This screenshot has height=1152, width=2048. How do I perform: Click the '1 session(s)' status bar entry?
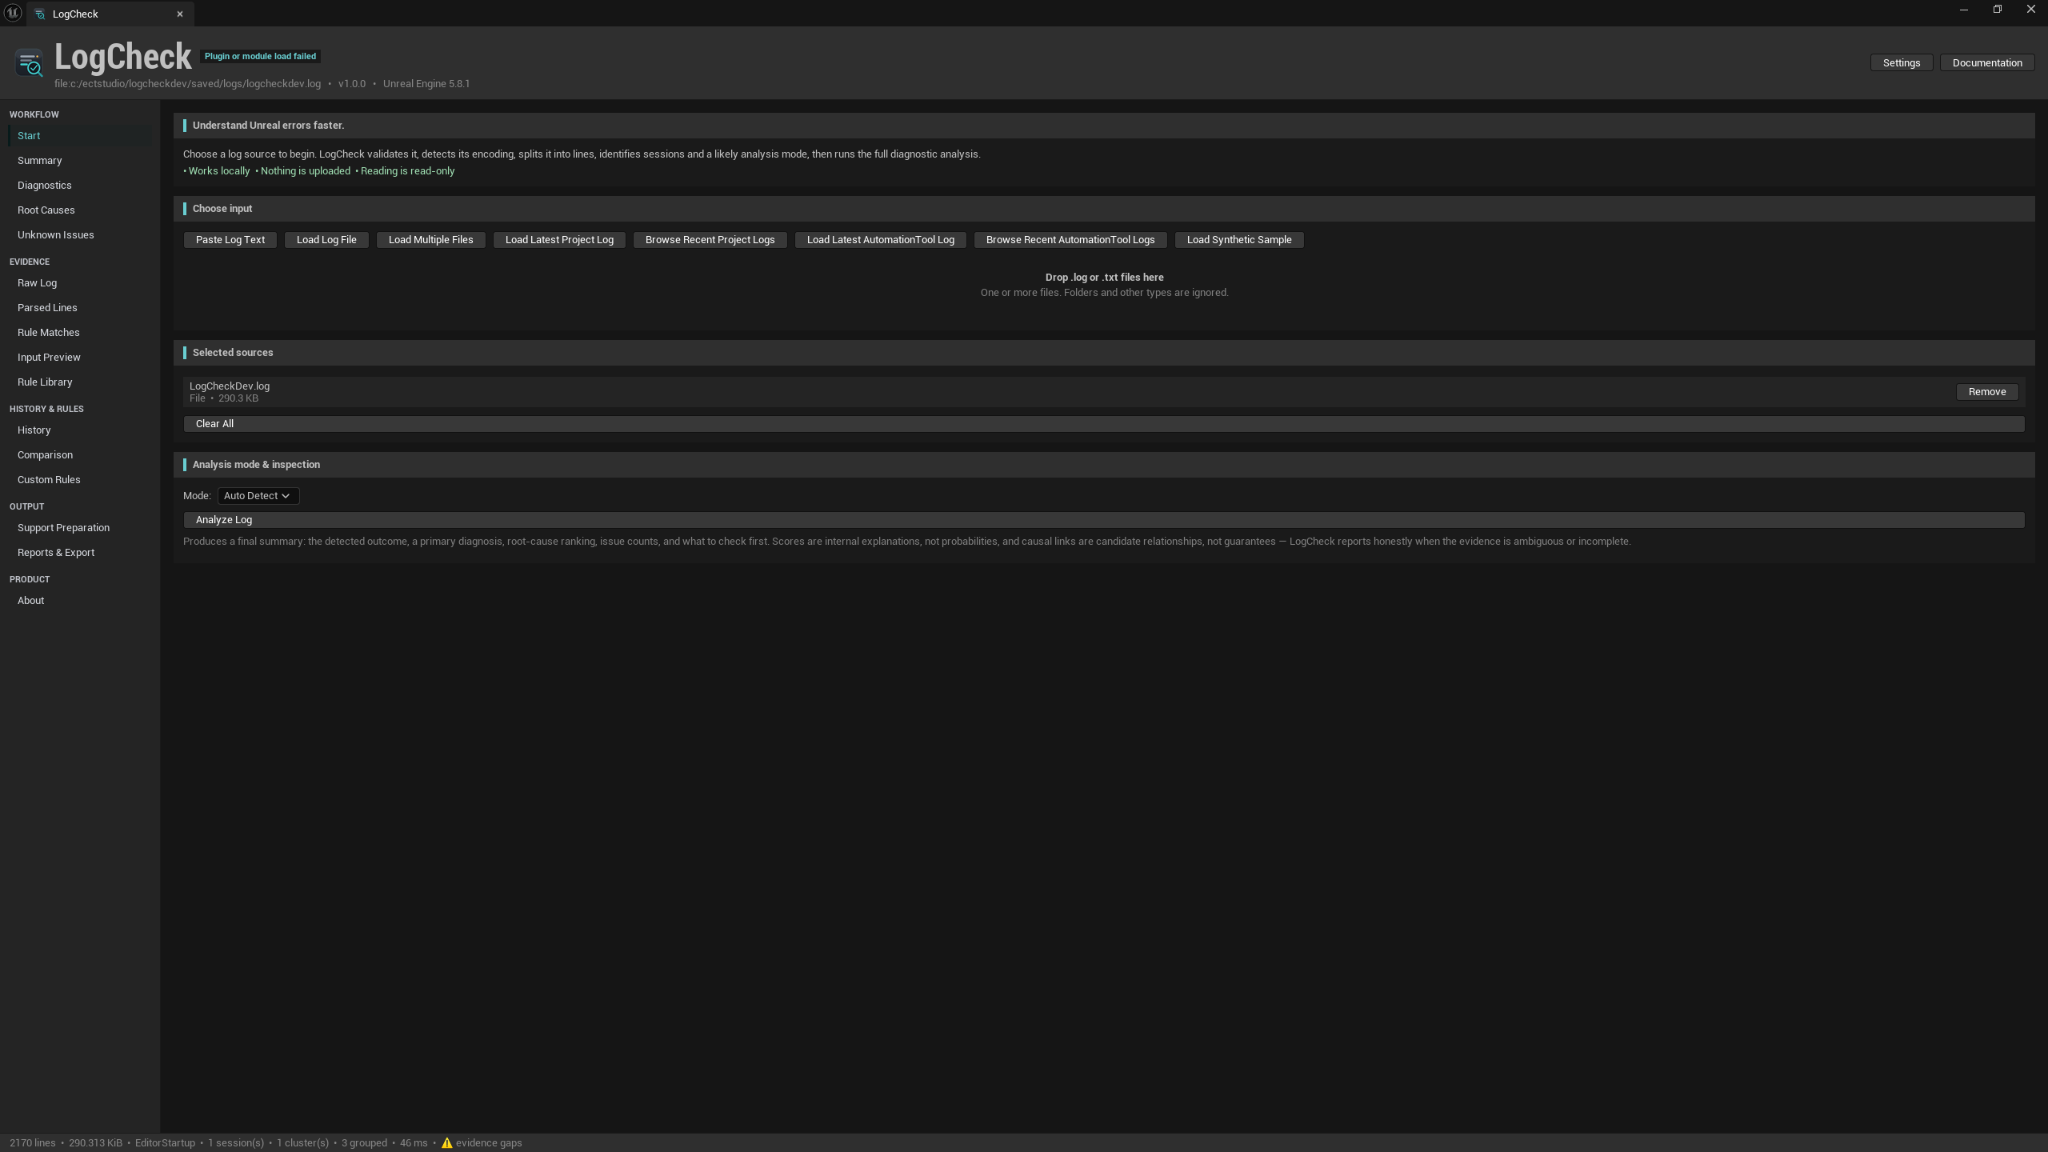click(x=236, y=1143)
